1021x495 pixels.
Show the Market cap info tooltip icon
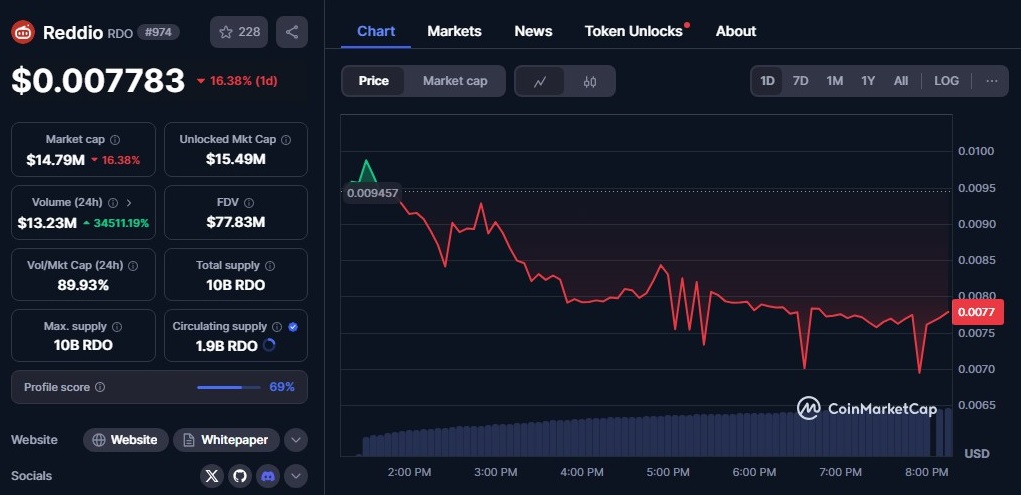(x=115, y=140)
